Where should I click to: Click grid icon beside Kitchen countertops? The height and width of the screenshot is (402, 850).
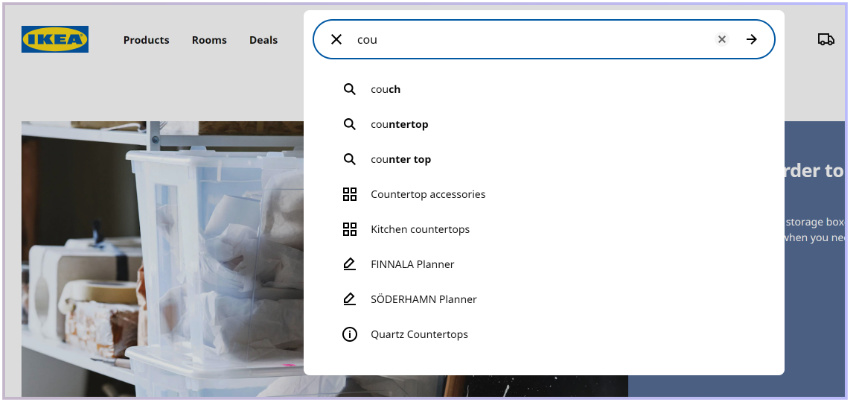[x=349, y=229]
